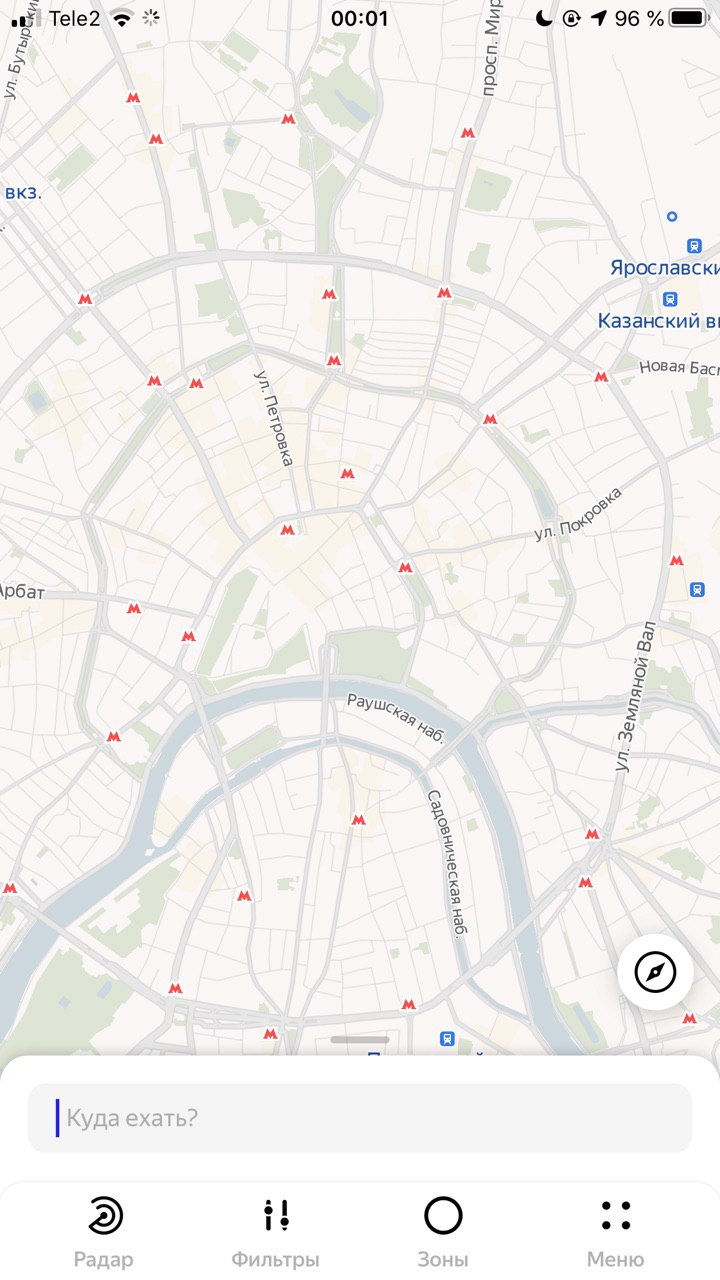Select the railway icon below Казанский label

(x=669, y=298)
